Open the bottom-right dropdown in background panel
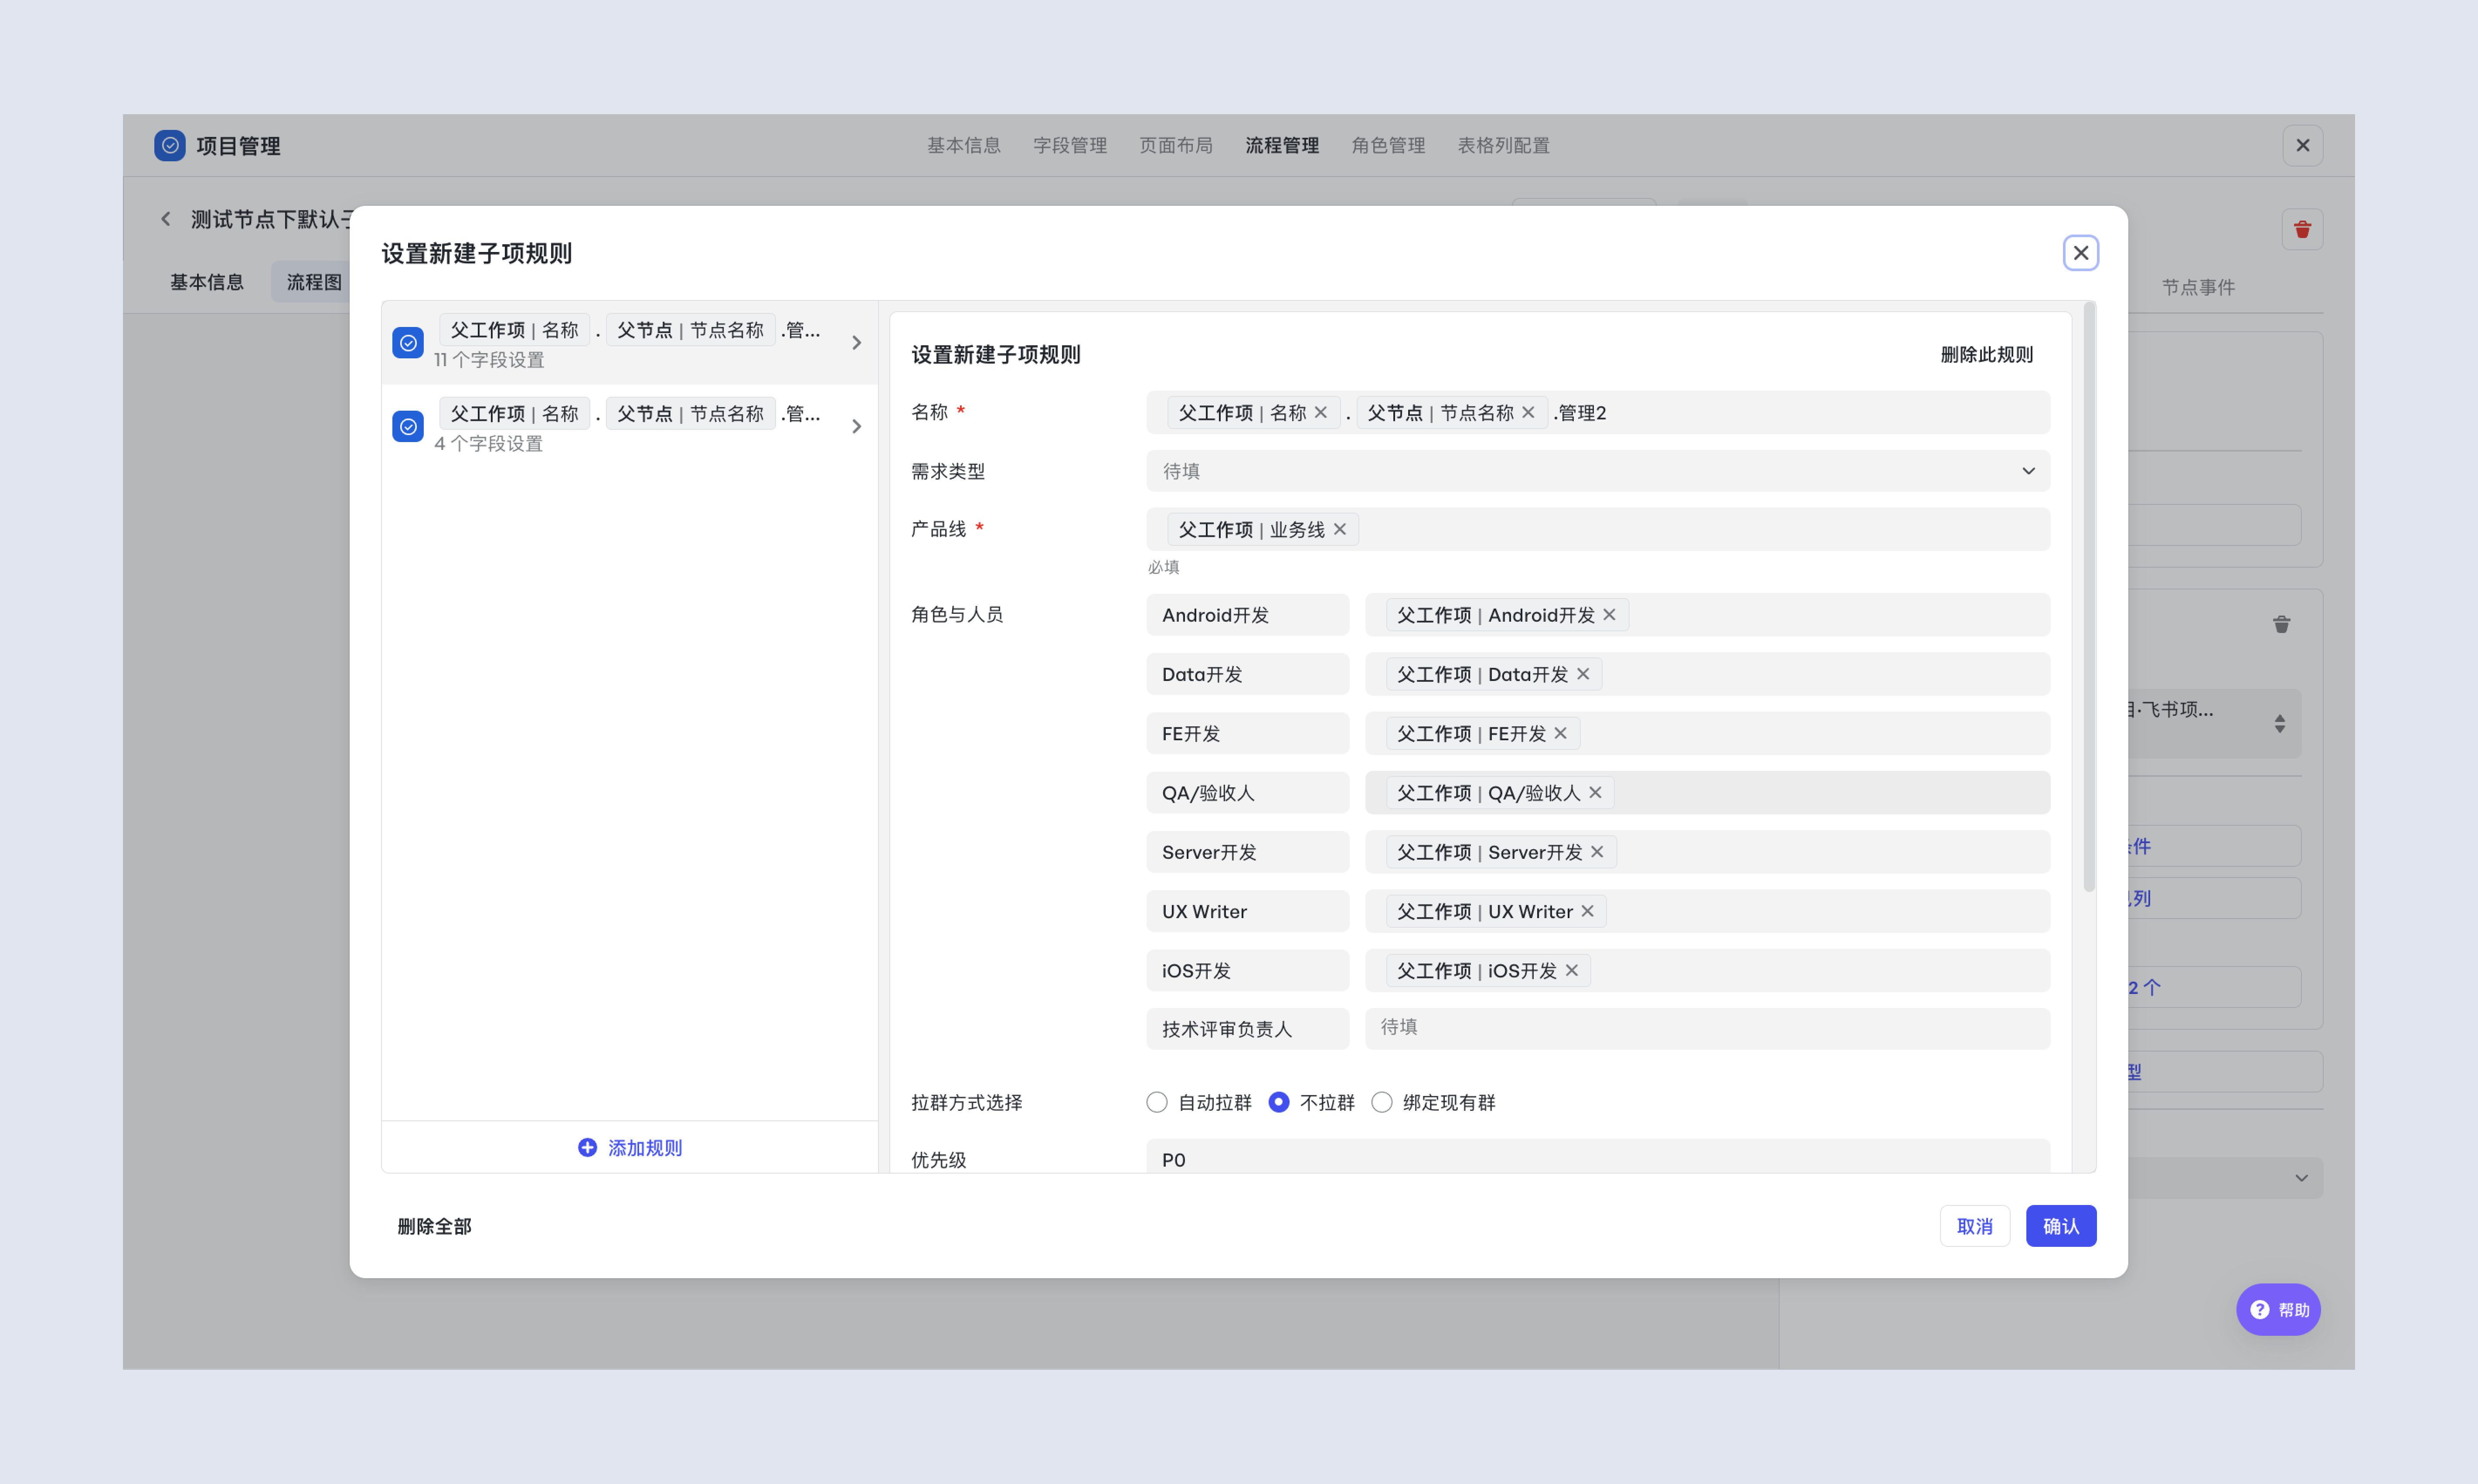 pyautogui.click(x=2225, y=1178)
